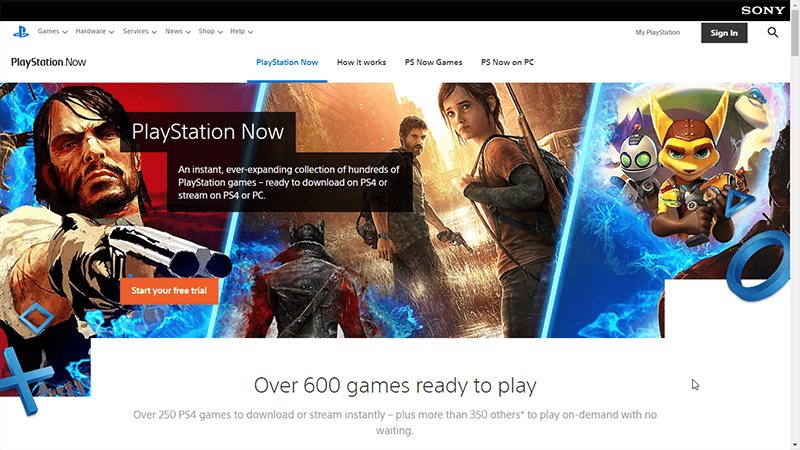Click the 'PlayStation Now' hero banner title
Viewport: 800px width, 450px height.
(x=208, y=132)
